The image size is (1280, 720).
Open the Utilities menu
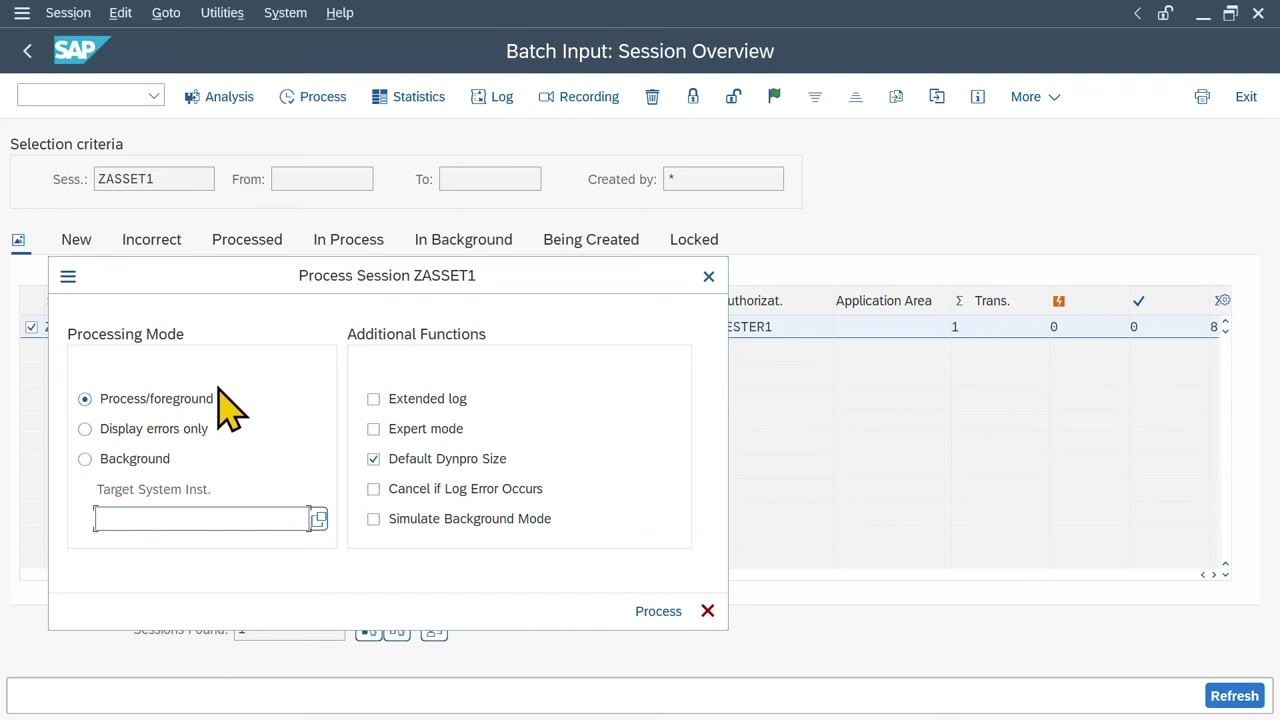tap(222, 13)
